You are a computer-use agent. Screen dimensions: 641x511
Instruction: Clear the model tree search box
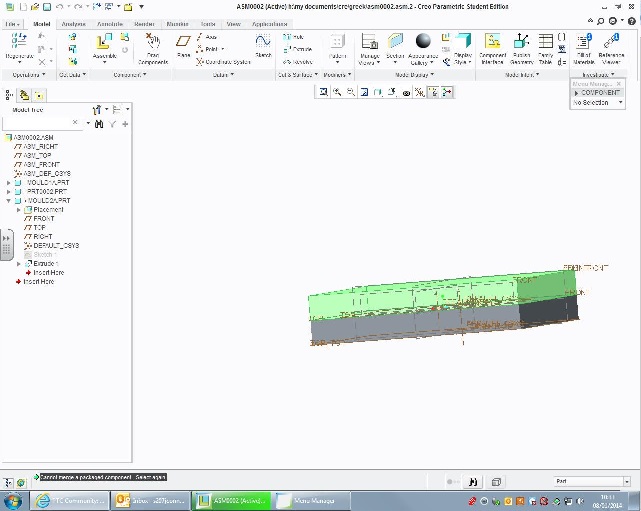75,122
